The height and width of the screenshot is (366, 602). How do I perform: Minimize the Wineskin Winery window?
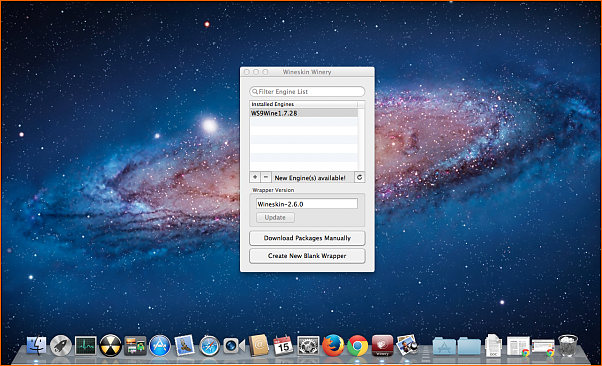tap(256, 72)
